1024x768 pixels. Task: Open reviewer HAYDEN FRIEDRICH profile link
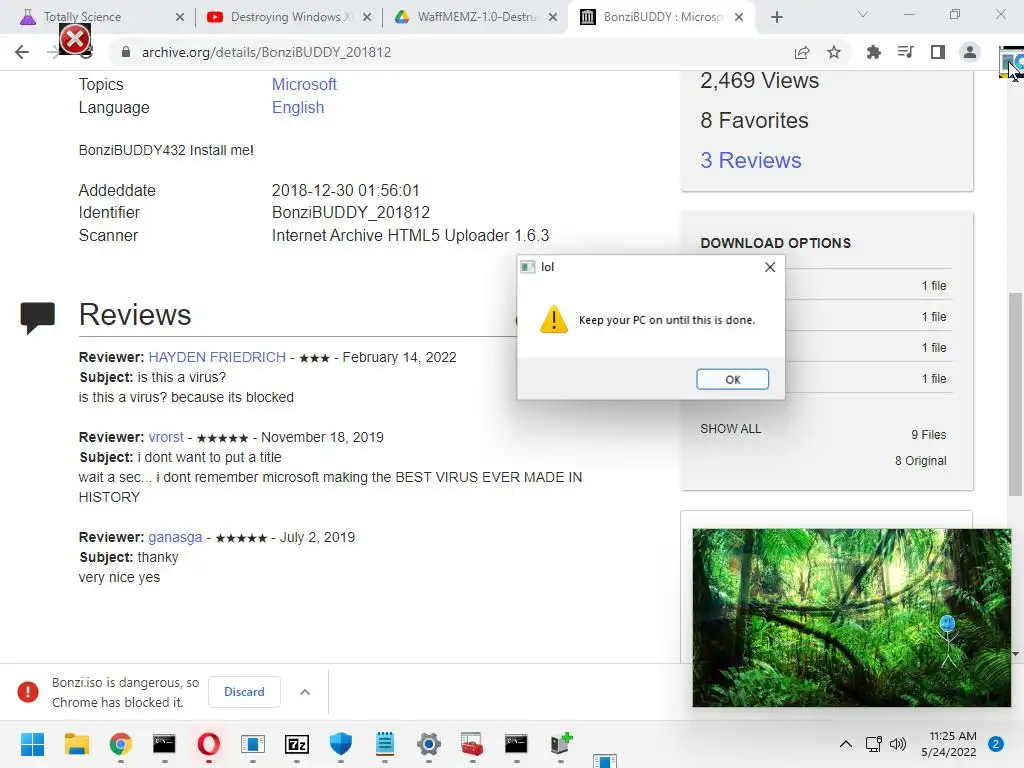point(217,357)
